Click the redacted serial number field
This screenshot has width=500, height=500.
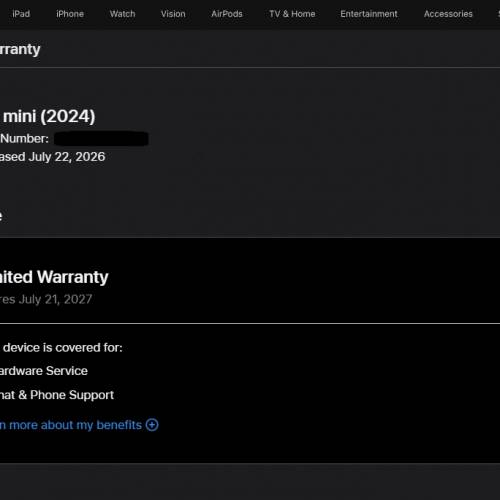[101, 139]
